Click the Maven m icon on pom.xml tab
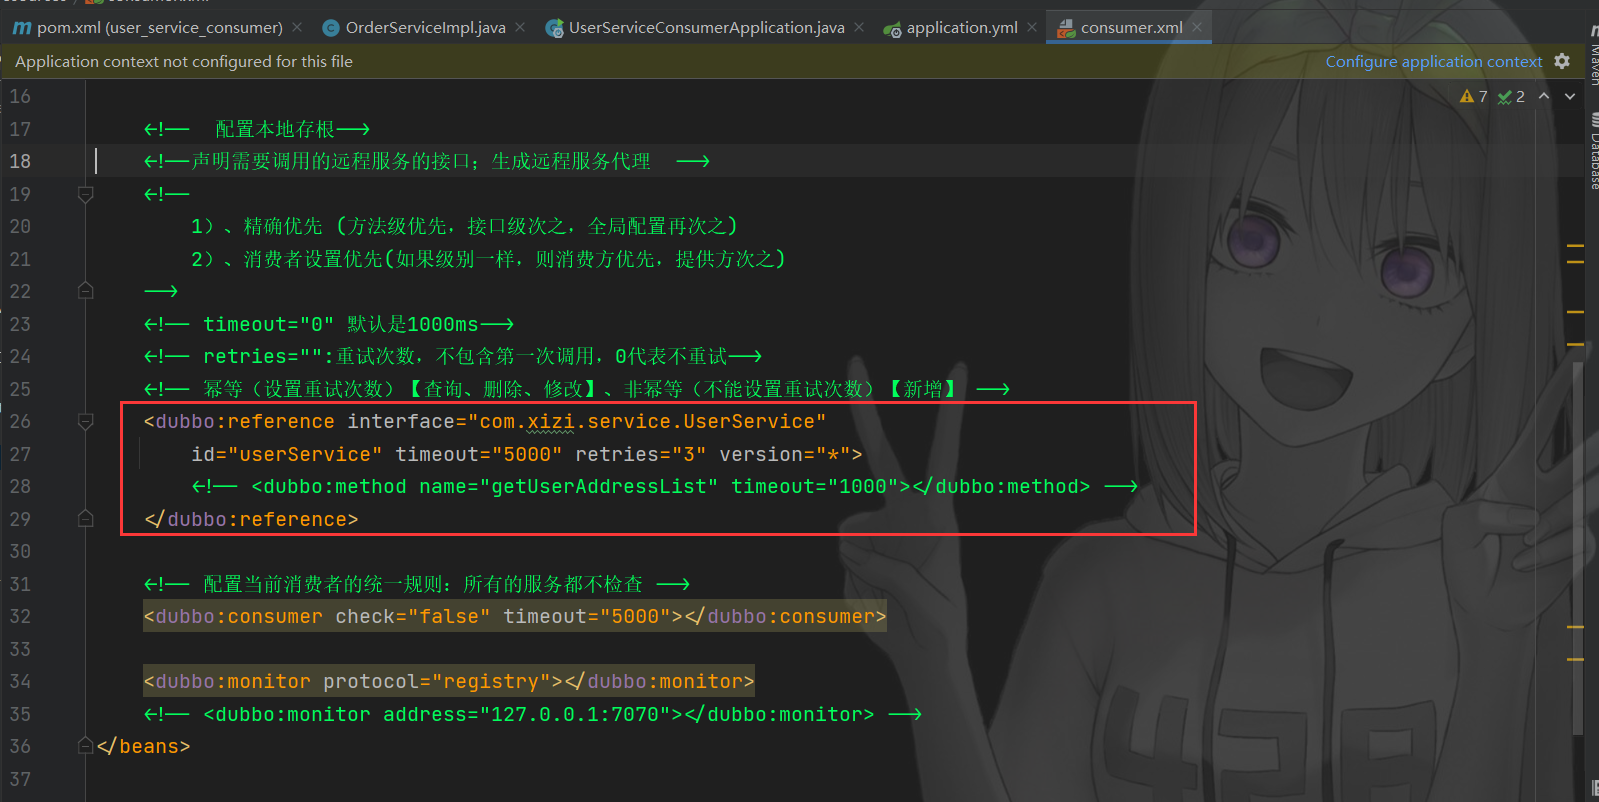1599x802 pixels. 21,28
